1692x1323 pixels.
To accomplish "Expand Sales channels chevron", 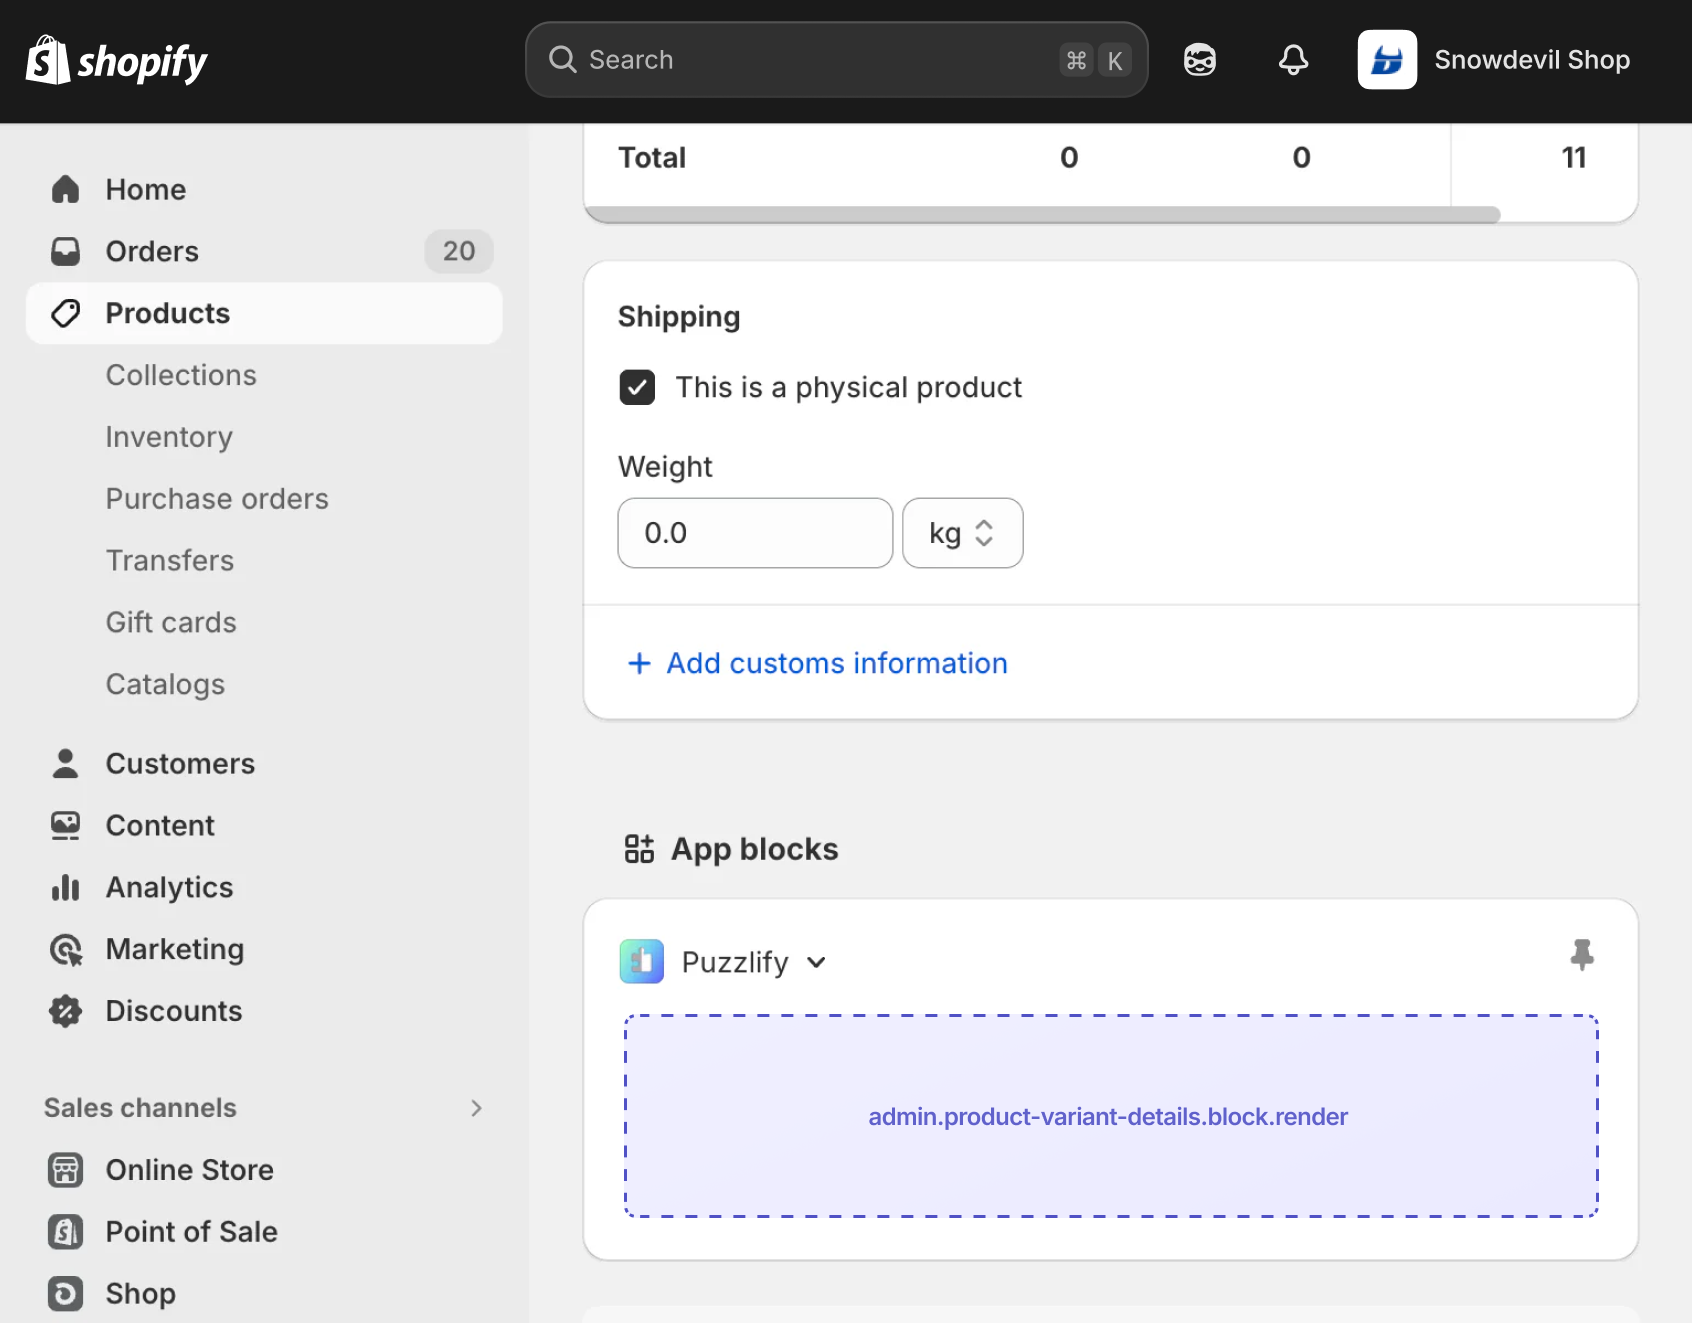I will (x=476, y=1108).
